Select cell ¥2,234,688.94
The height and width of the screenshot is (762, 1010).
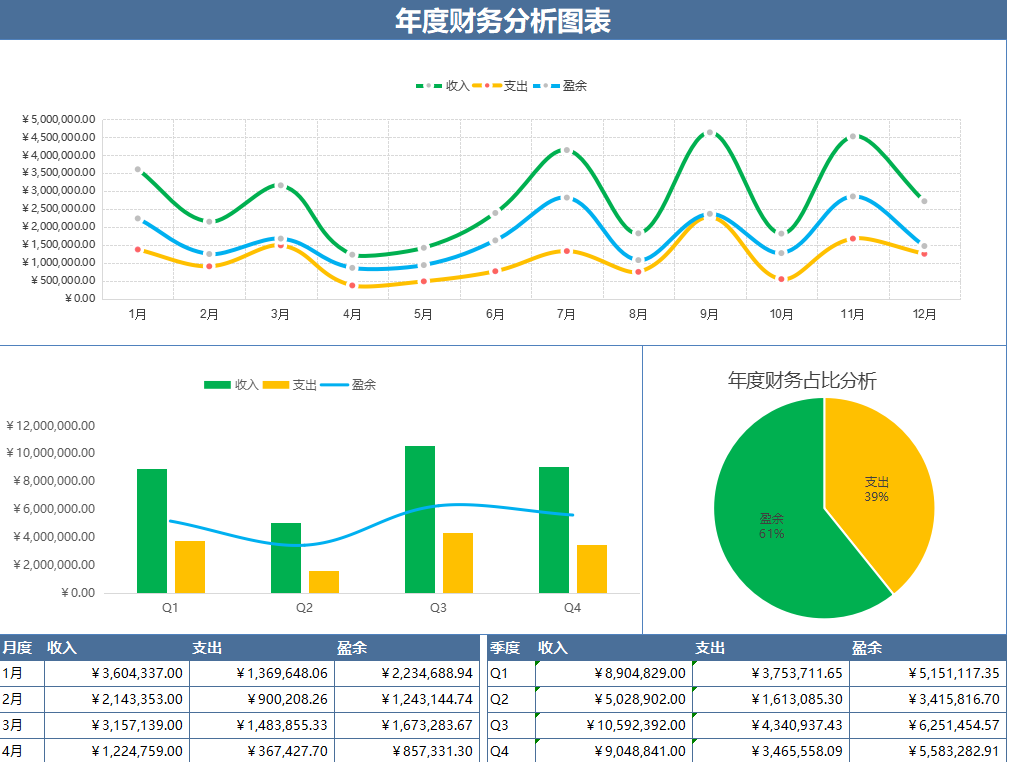pos(406,674)
